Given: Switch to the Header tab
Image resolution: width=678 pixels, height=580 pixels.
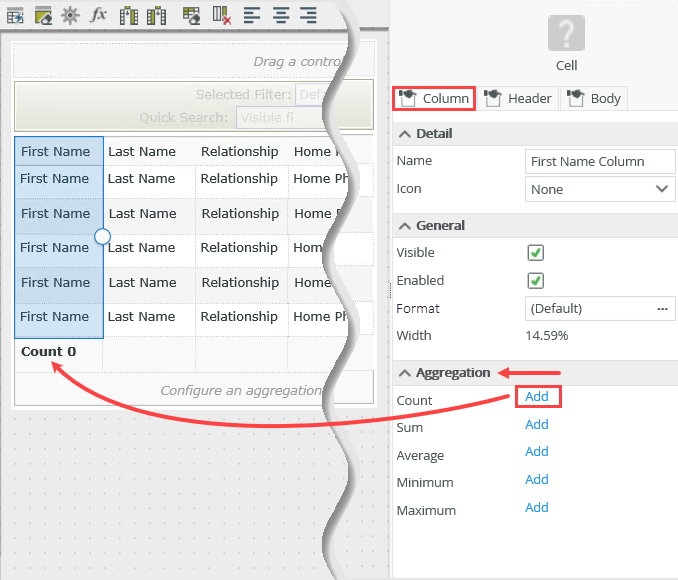Looking at the screenshot, I should pos(518,99).
